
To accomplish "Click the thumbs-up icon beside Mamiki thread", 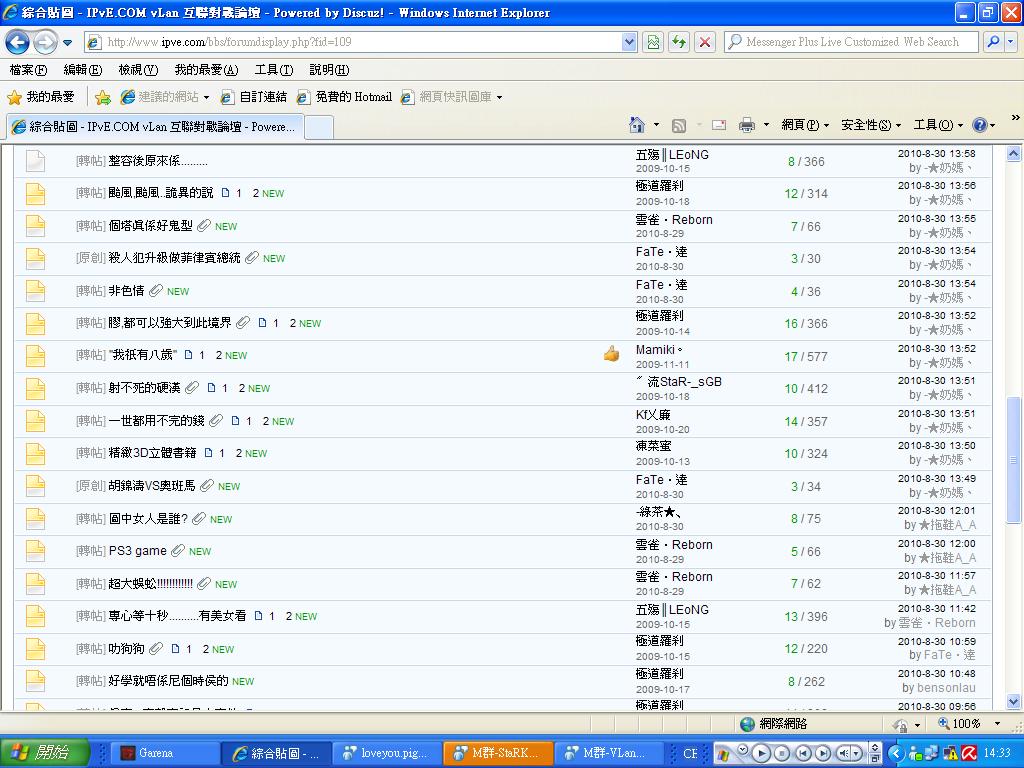I will tap(611, 354).
